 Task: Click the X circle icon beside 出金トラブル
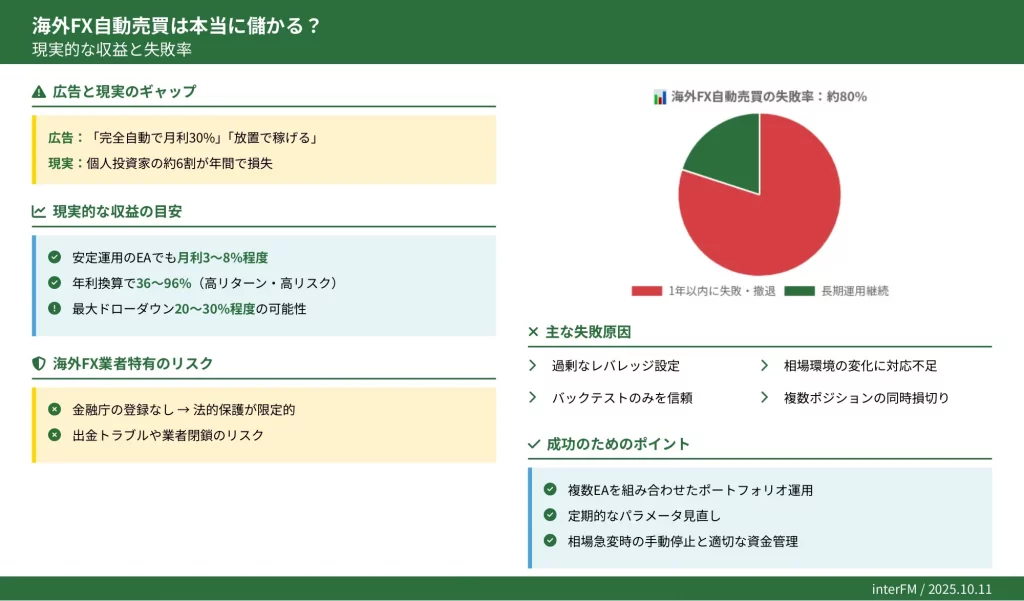tap(54, 435)
